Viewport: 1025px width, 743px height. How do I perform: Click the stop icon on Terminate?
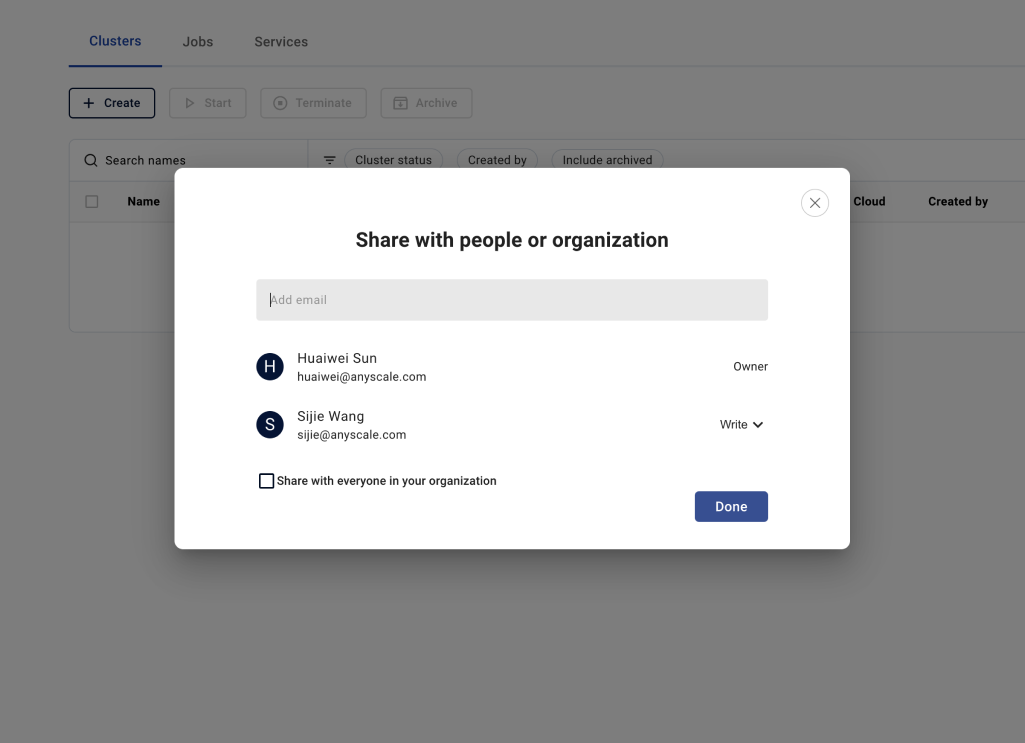coord(280,103)
